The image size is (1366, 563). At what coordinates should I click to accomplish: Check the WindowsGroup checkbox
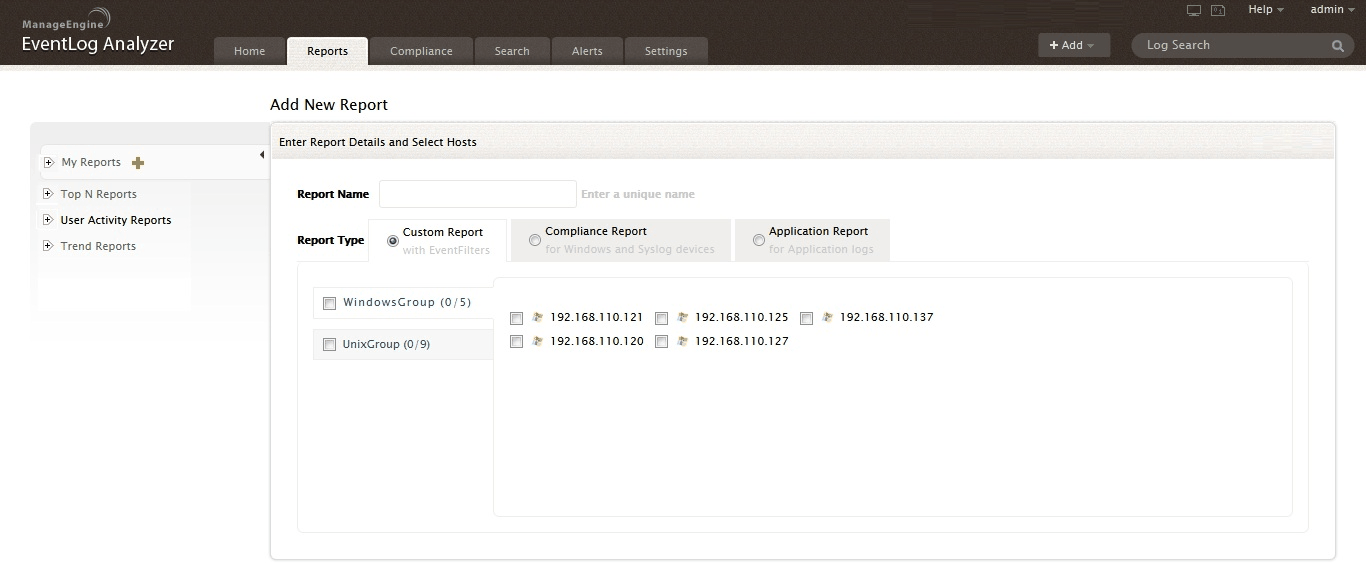point(329,303)
